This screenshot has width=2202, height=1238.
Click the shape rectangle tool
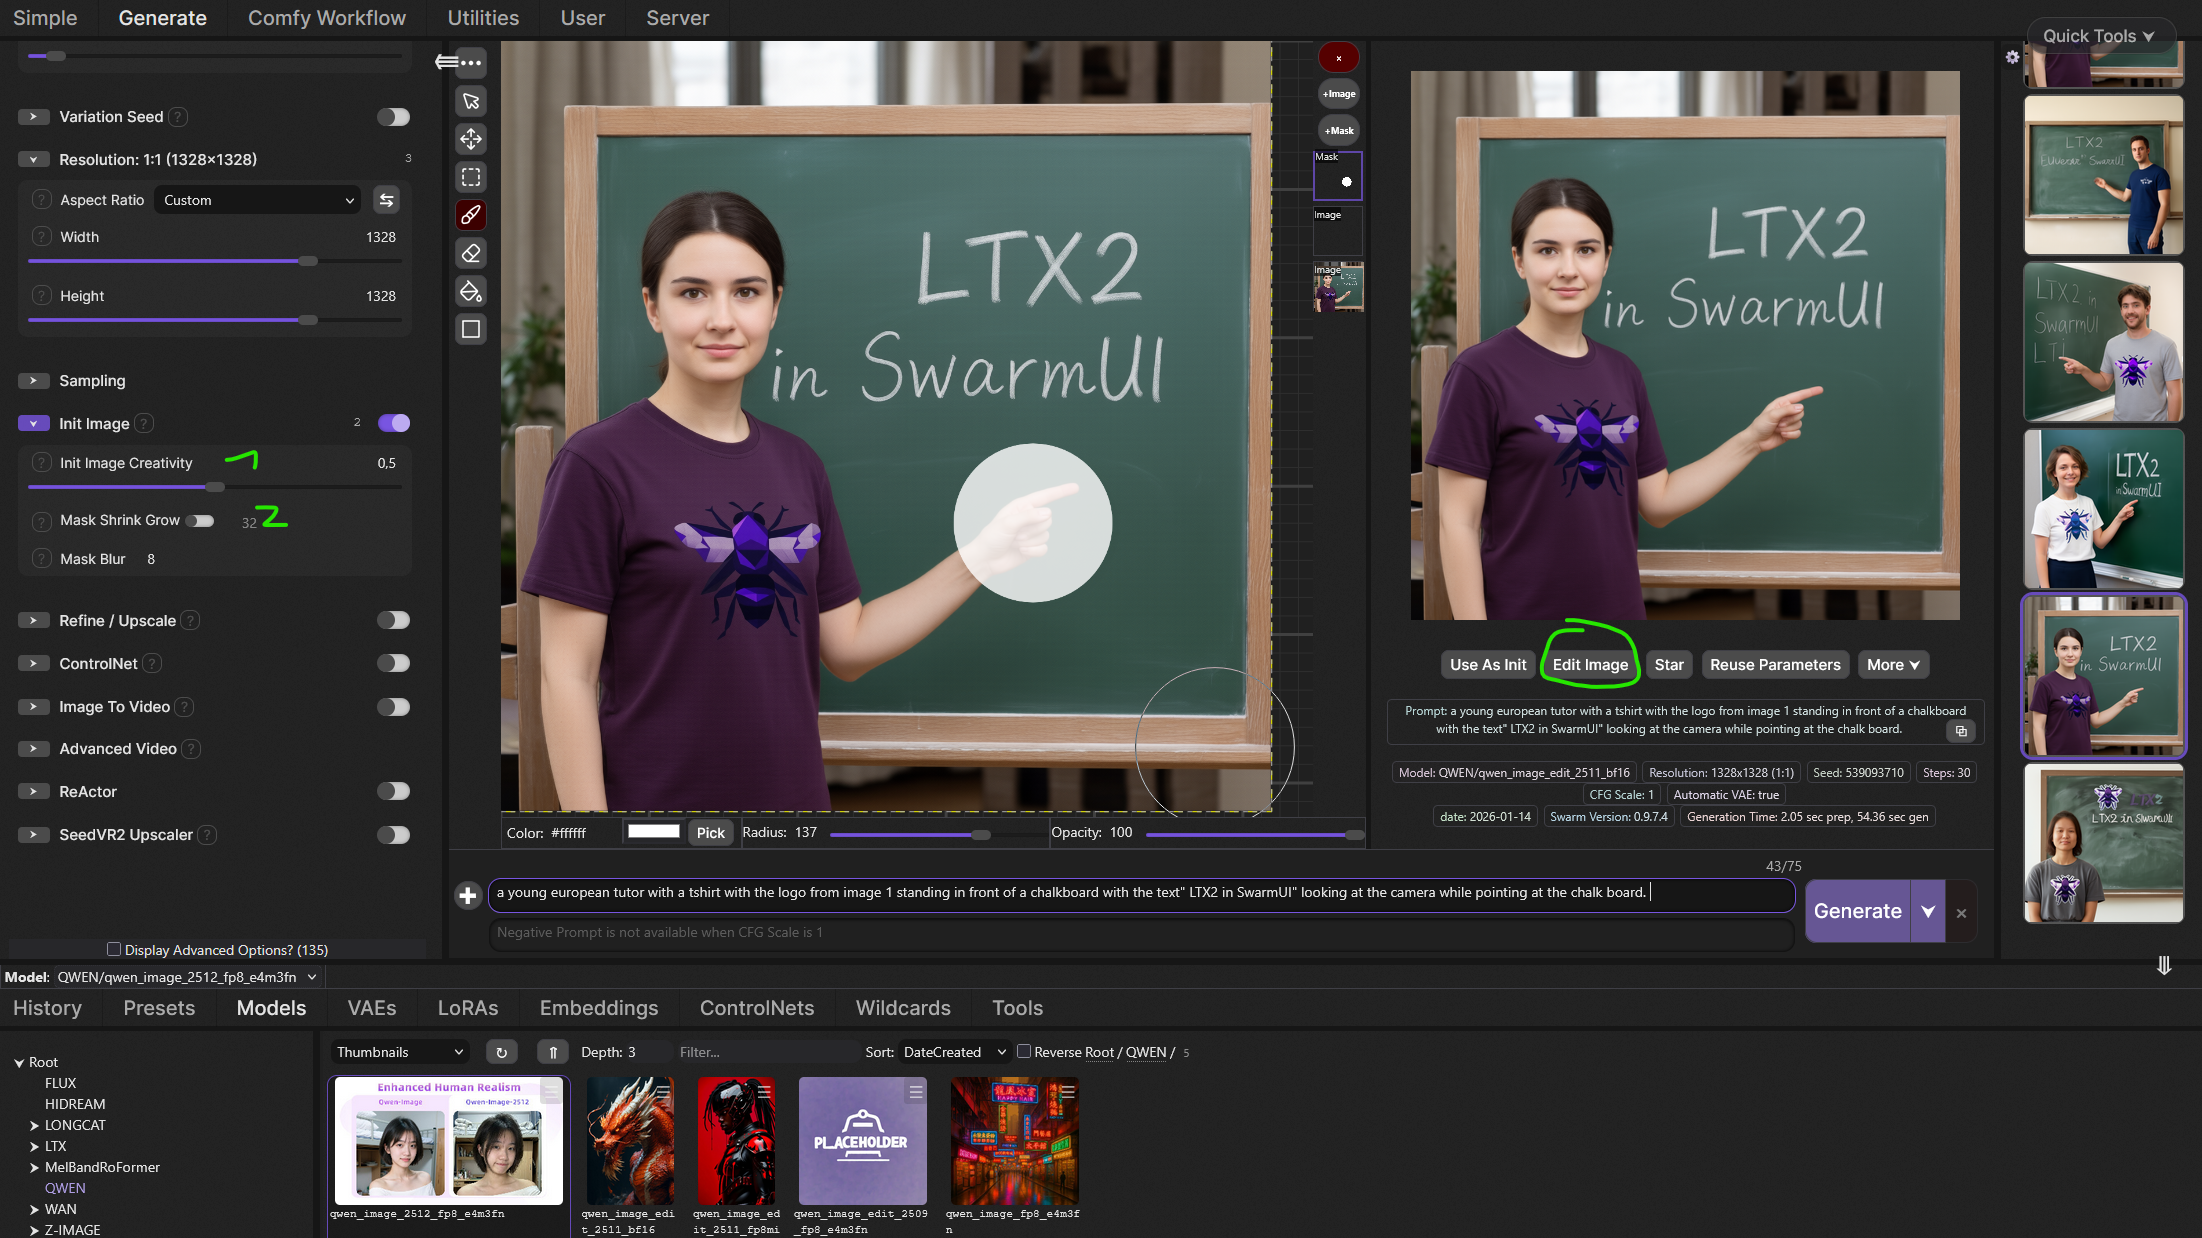(x=471, y=329)
